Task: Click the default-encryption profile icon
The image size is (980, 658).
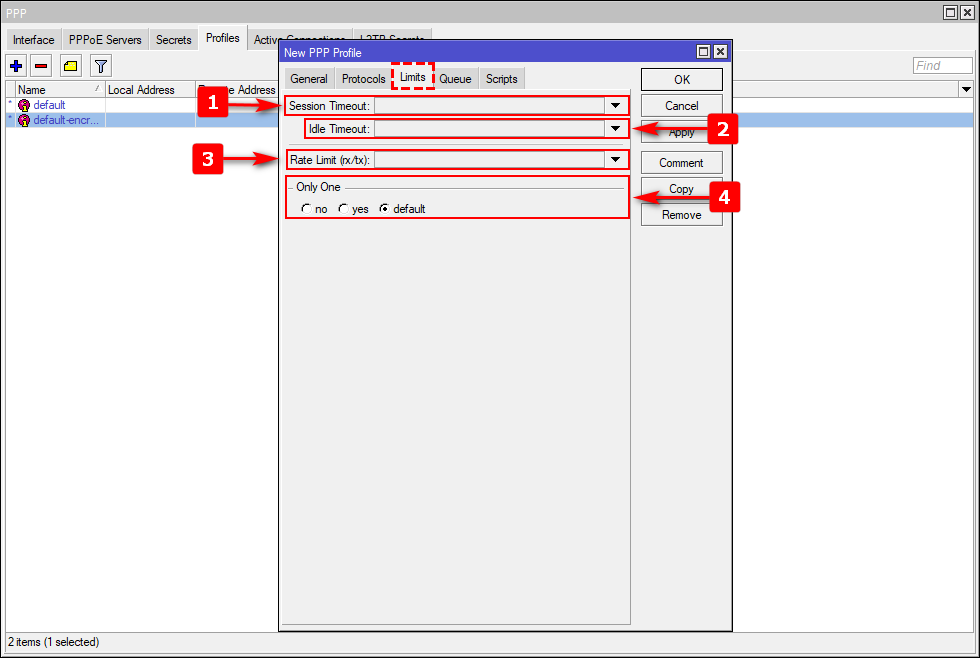Action: click(x=24, y=120)
